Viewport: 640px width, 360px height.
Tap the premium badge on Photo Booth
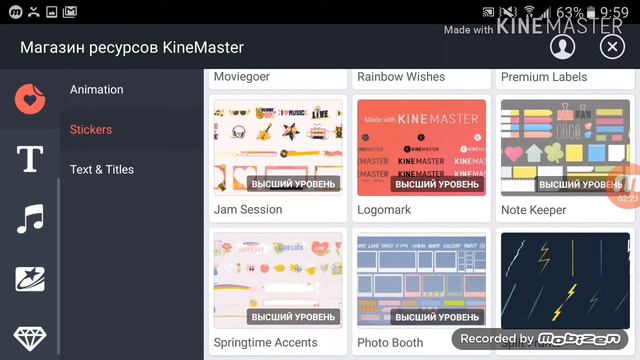[437, 317]
